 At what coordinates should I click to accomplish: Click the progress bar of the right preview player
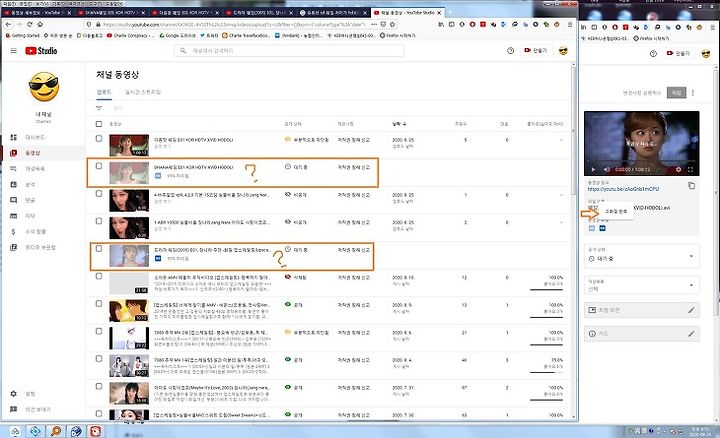(x=641, y=163)
